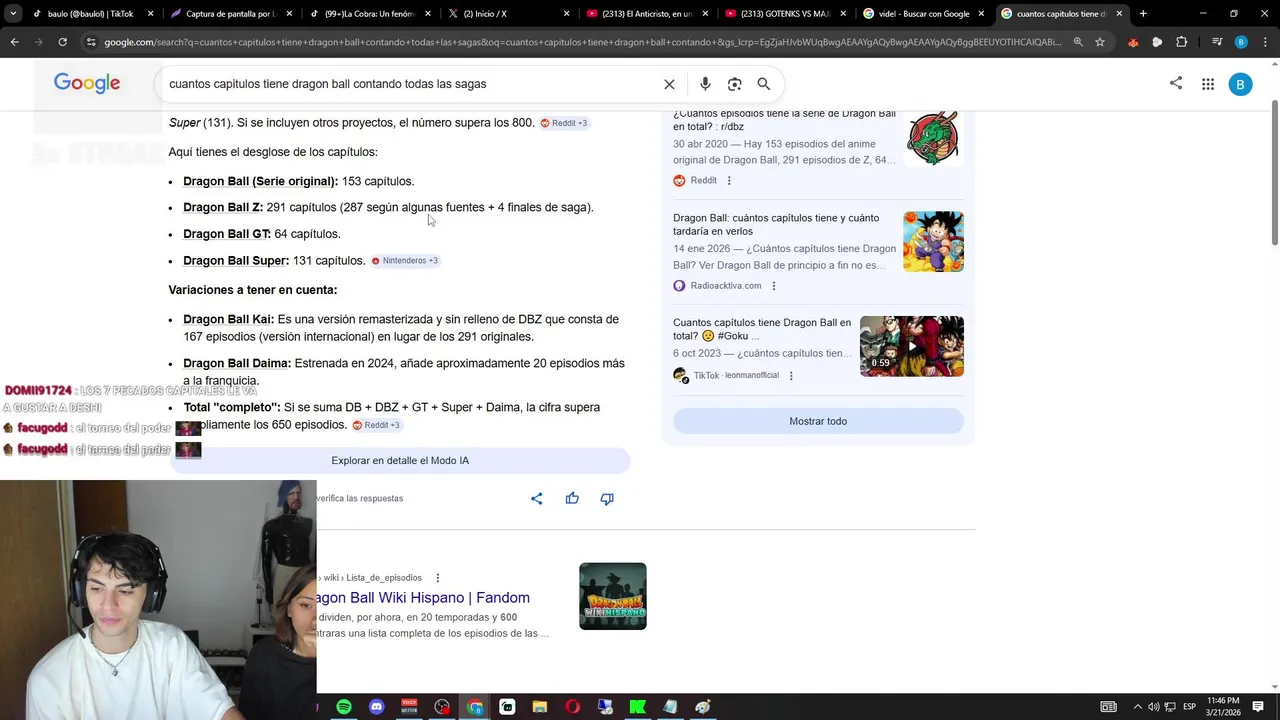The image size is (1280, 720).
Task: Open the Google apps grid
Action: [1208, 84]
